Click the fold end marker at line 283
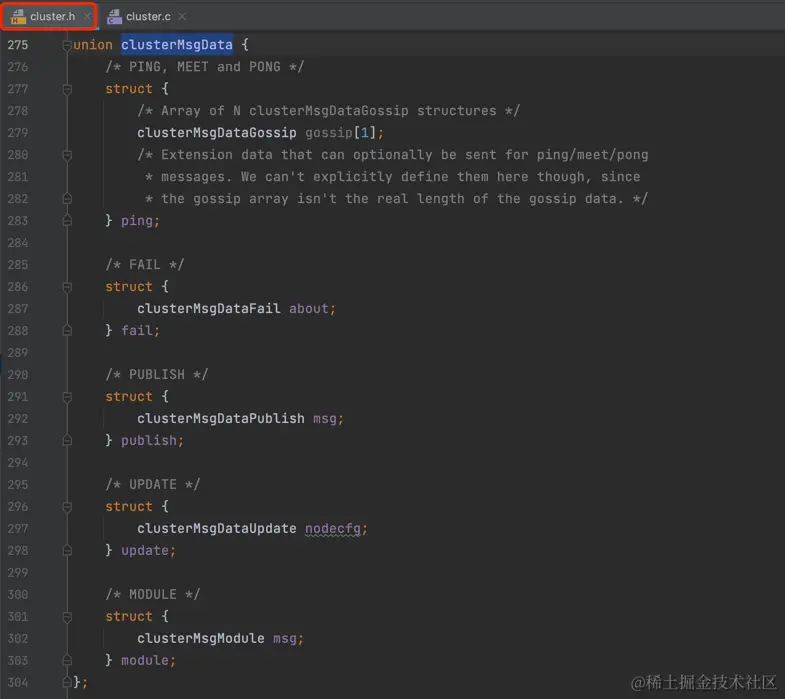 click(x=67, y=221)
